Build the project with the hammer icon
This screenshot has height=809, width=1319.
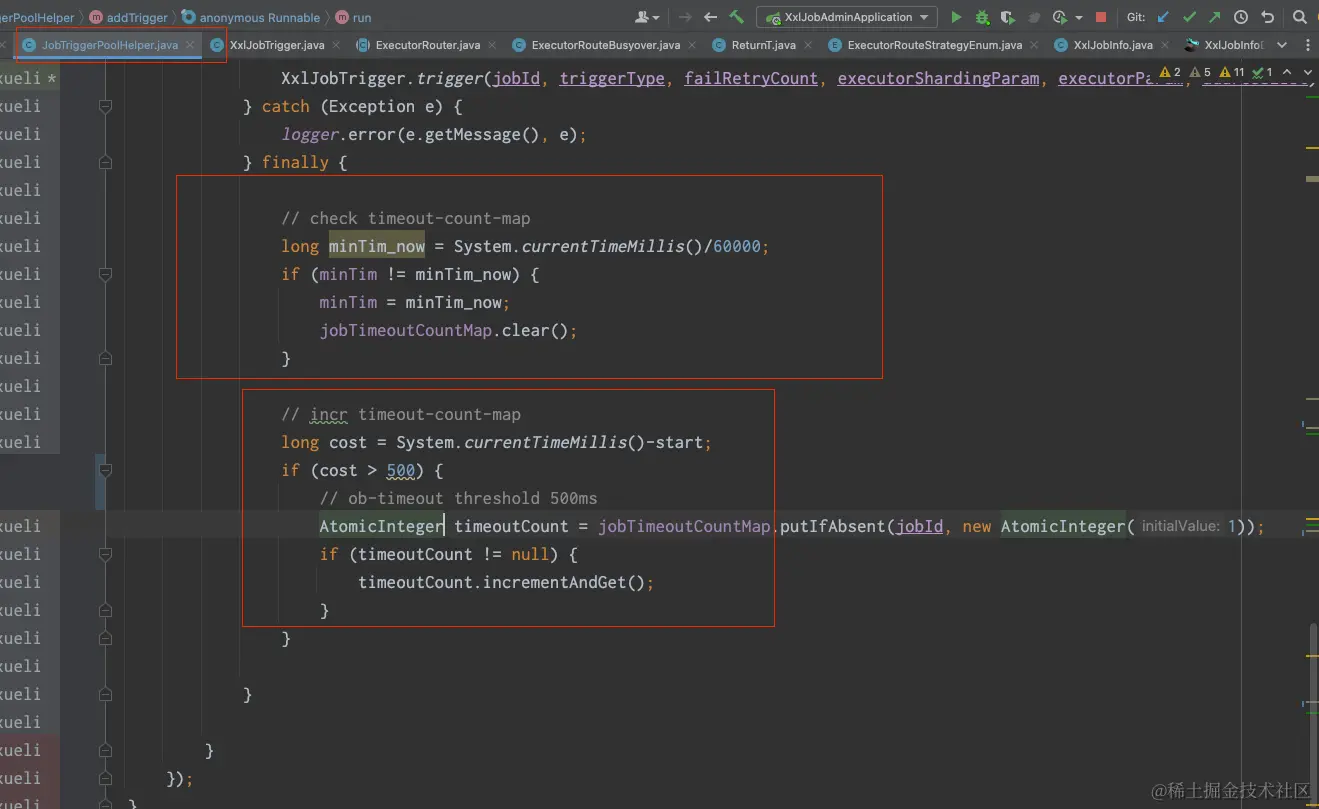coord(737,17)
